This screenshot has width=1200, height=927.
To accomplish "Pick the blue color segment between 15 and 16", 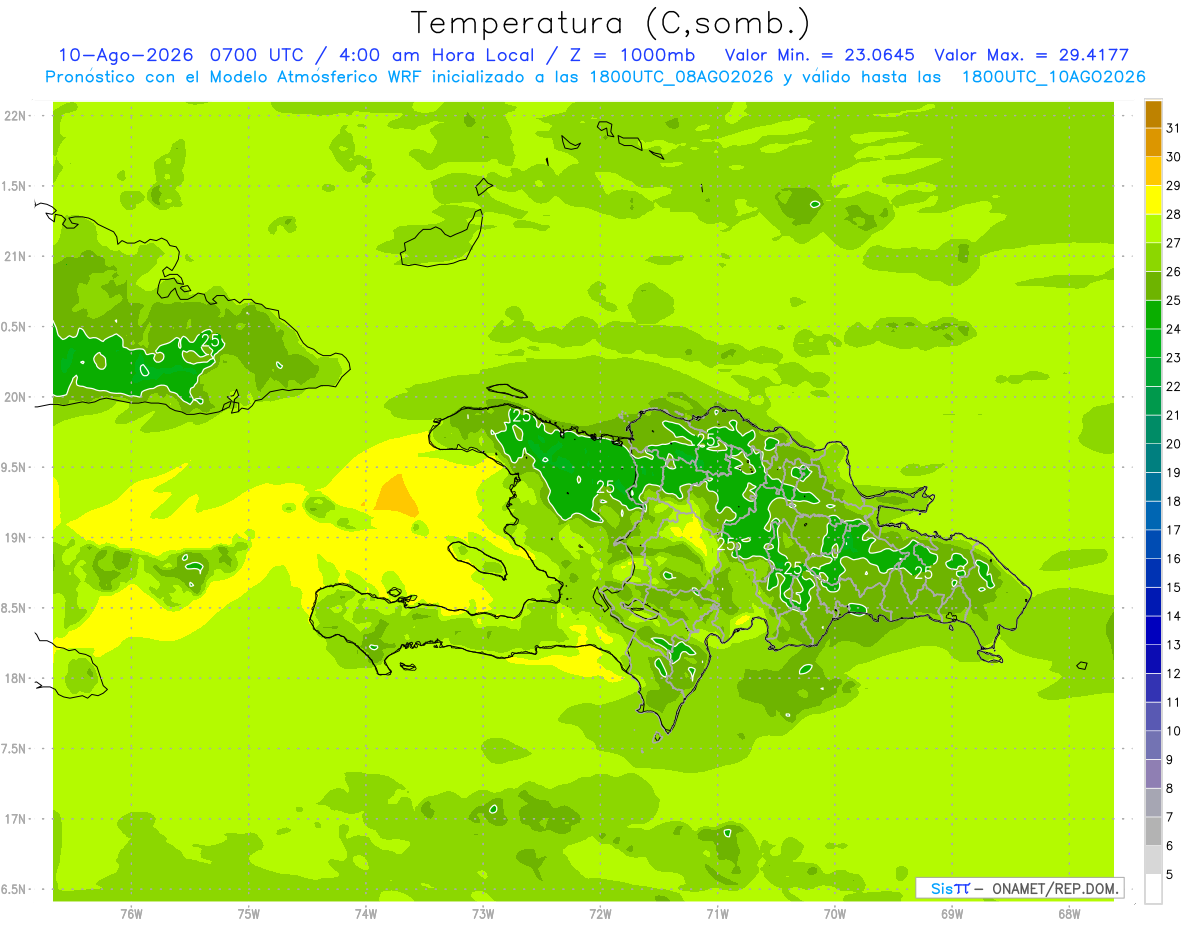I will tap(1153, 573).
